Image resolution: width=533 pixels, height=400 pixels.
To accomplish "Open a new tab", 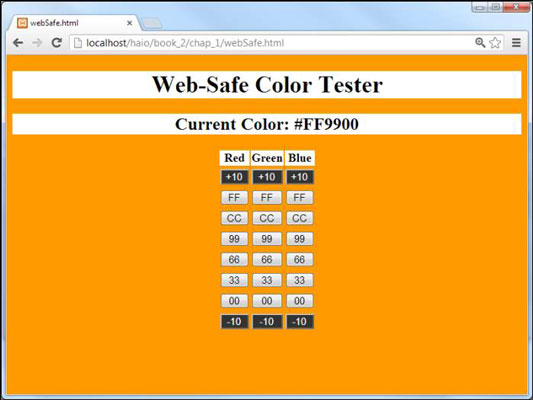I will point(151,23).
